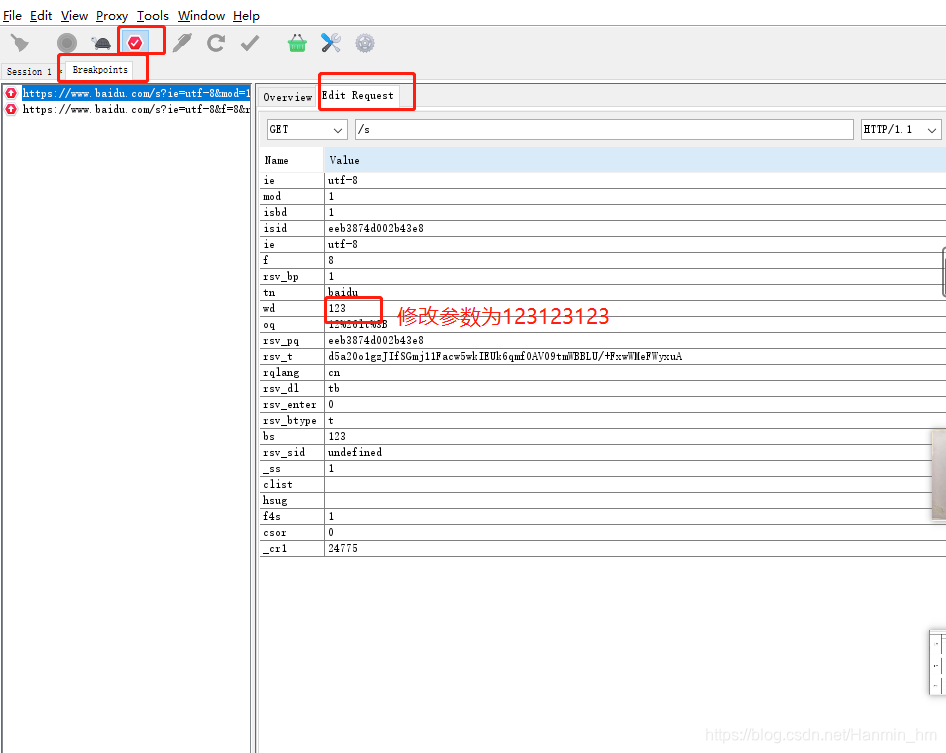
Task: Click the mod parameter name cell
Action: (292, 196)
